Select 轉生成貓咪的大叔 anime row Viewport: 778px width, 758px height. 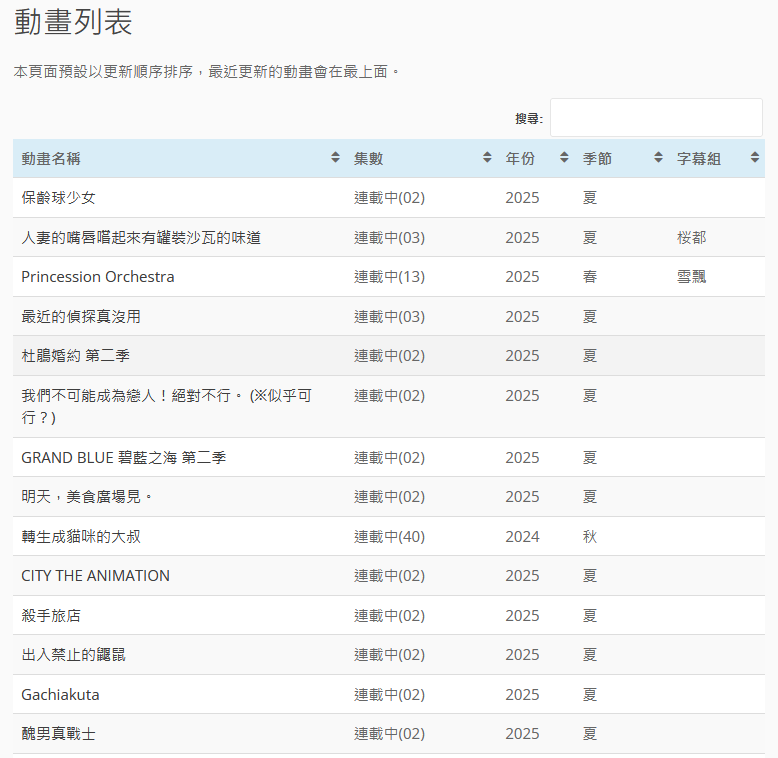[81, 537]
